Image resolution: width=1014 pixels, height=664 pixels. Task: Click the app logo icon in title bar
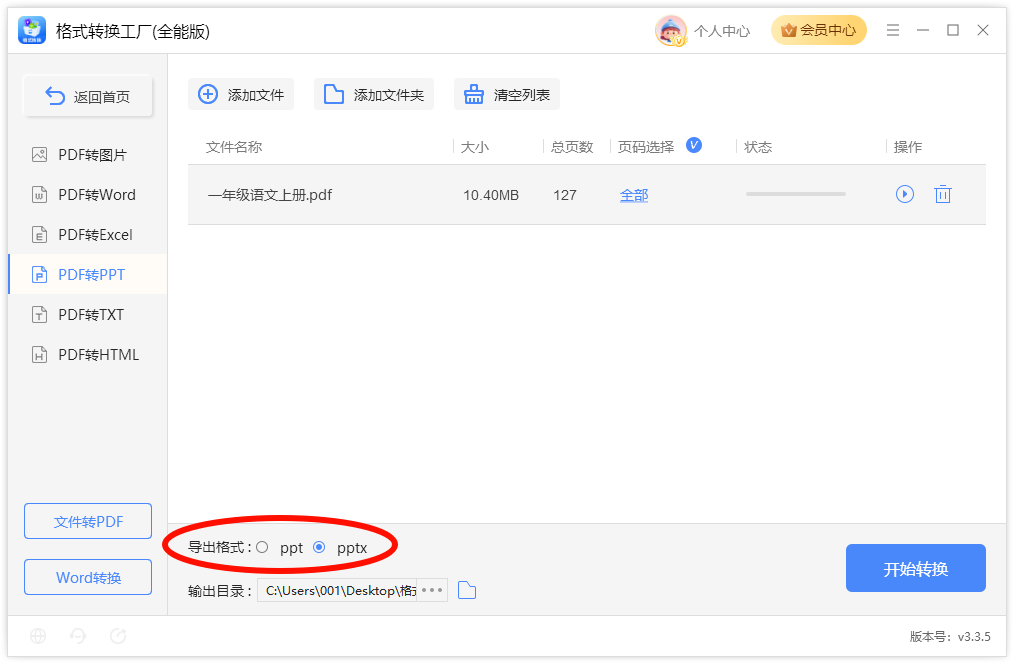tap(32, 30)
